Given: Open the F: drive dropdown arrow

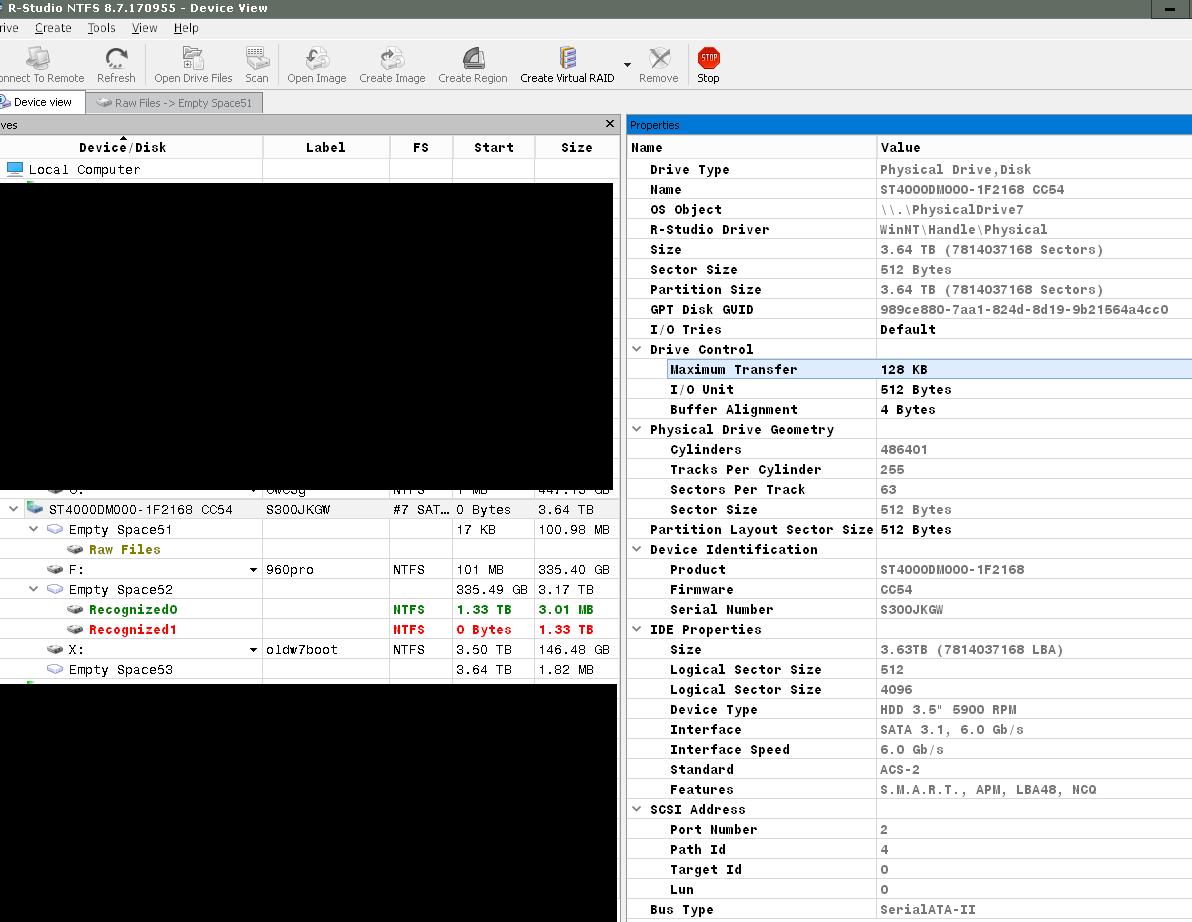Looking at the screenshot, I should pos(254,570).
